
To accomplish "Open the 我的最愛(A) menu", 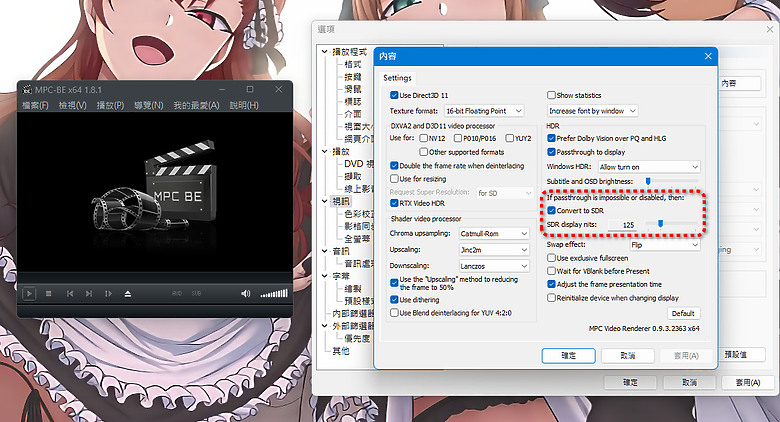I will (196, 106).
